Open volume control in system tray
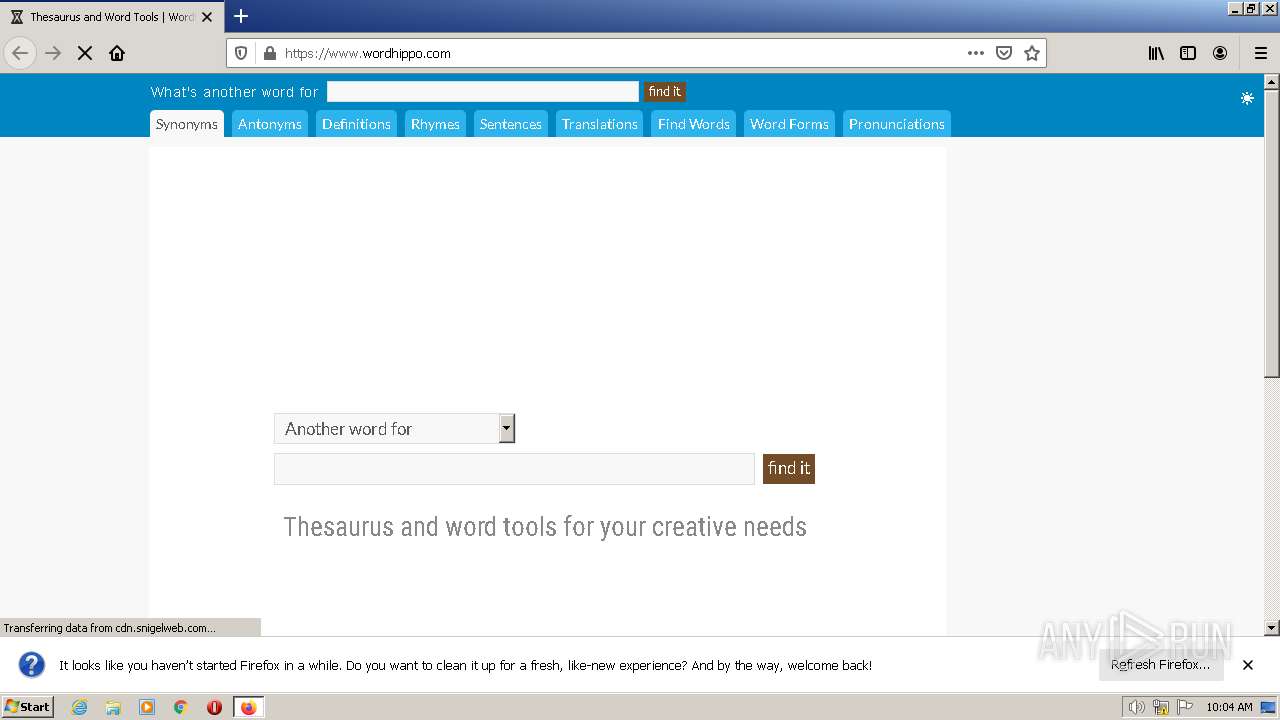This screenshot has height=720, width=1280. 1136,707
